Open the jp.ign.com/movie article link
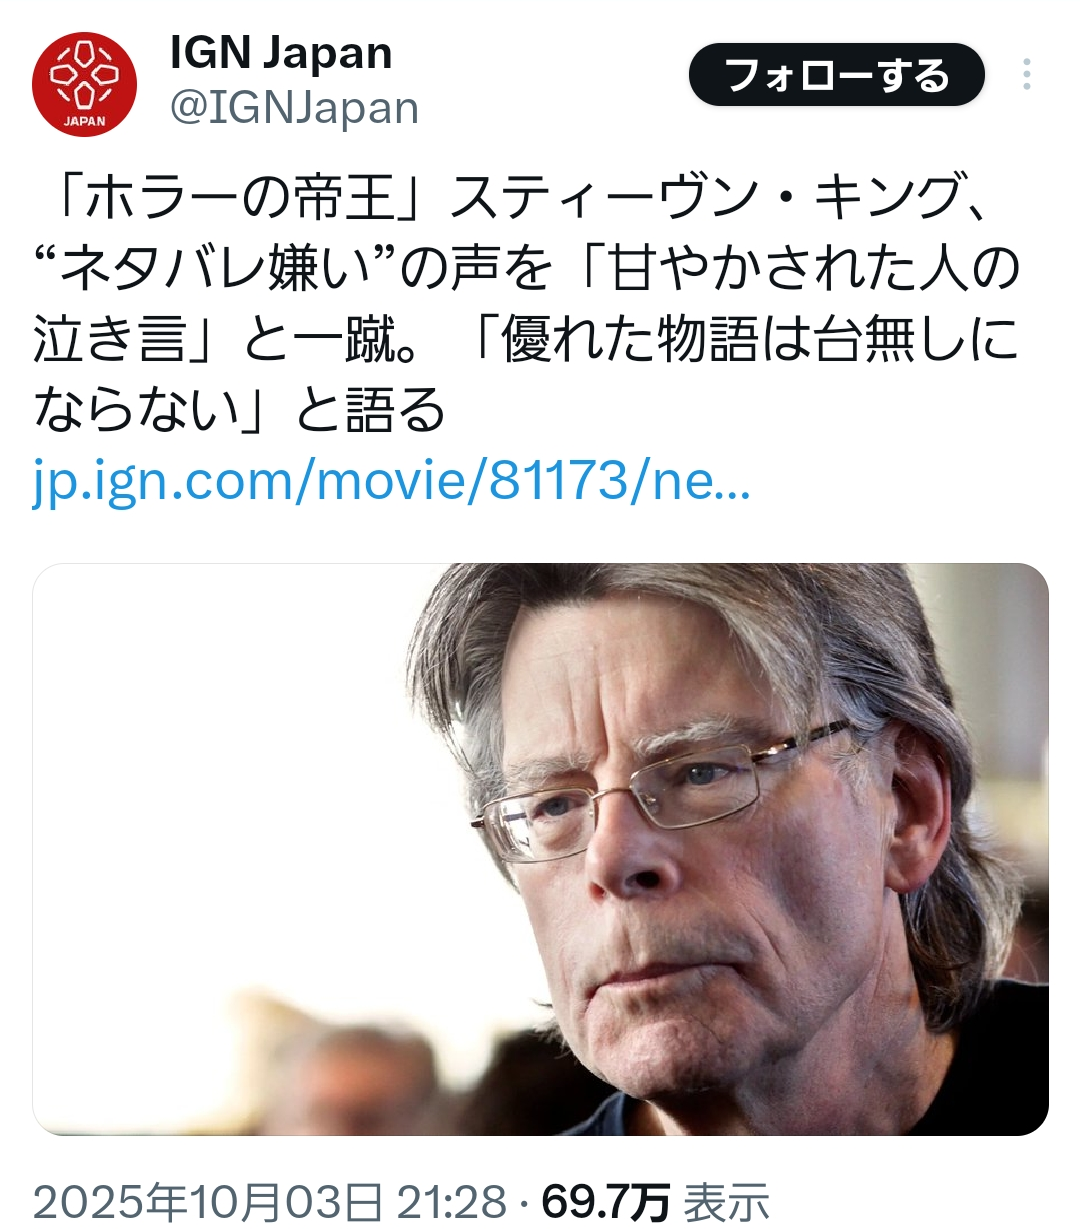This screenshot has width=1080, height=1230. 391,483
